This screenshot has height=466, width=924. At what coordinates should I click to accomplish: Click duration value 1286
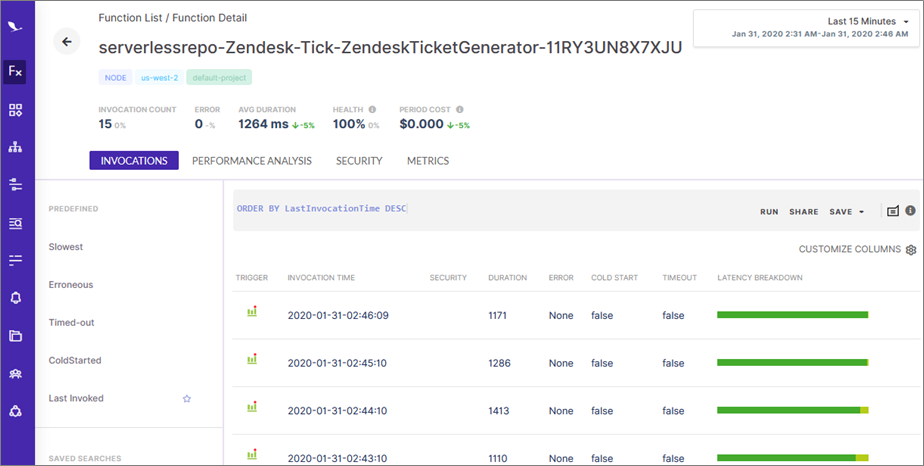point(499,363)
